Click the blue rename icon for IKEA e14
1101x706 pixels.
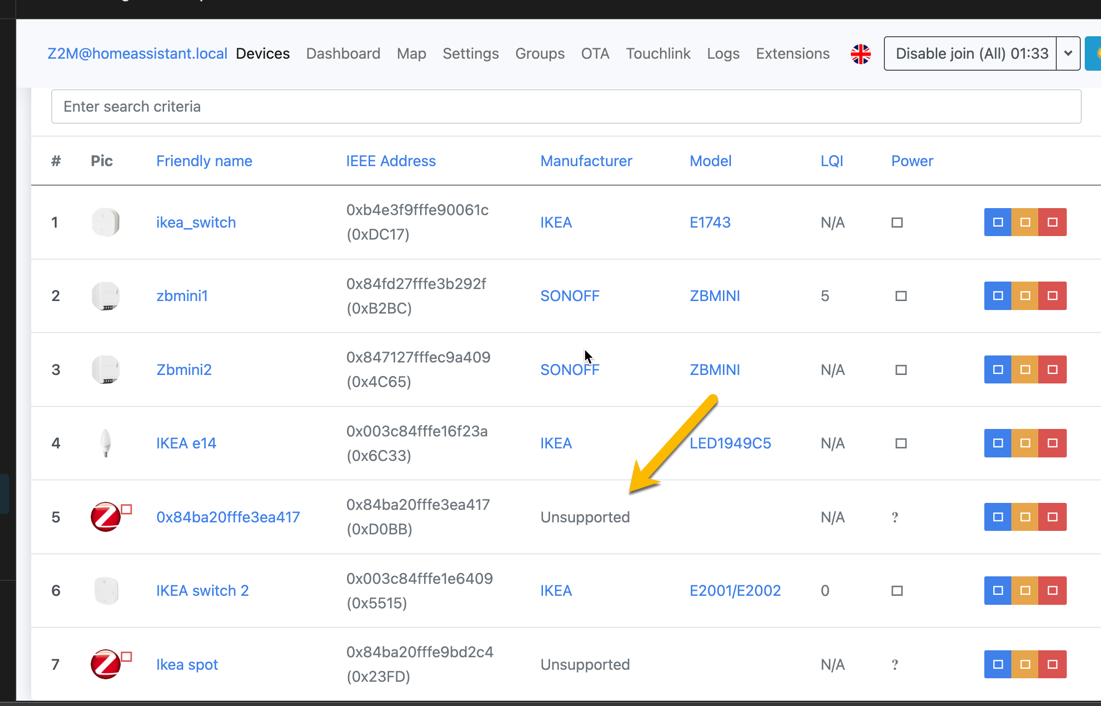click(997, 443)
